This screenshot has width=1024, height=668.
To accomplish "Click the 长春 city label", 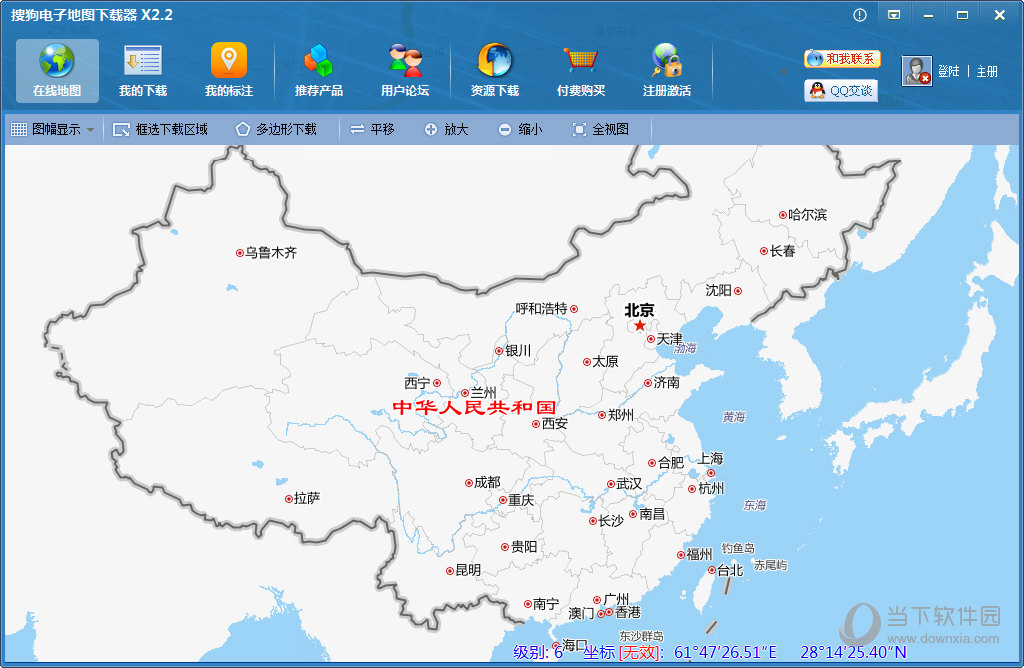I will 782,251.
